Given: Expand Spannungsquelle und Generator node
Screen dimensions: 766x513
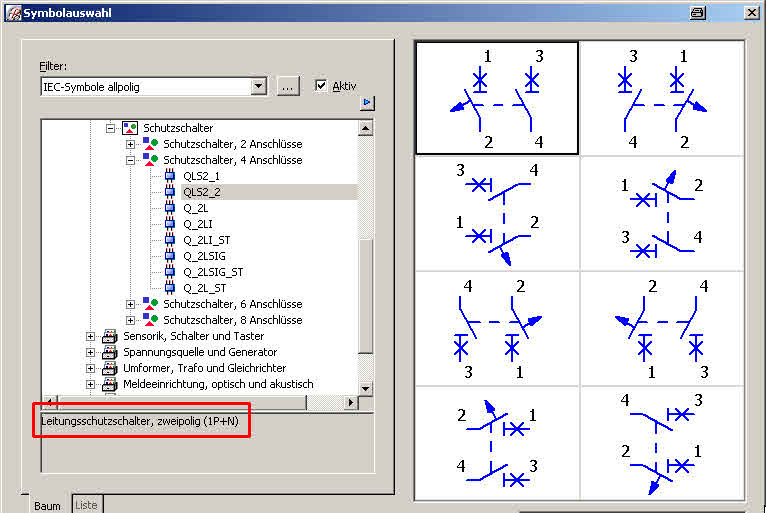Looking at the screenshot, I should click(90, 352).
